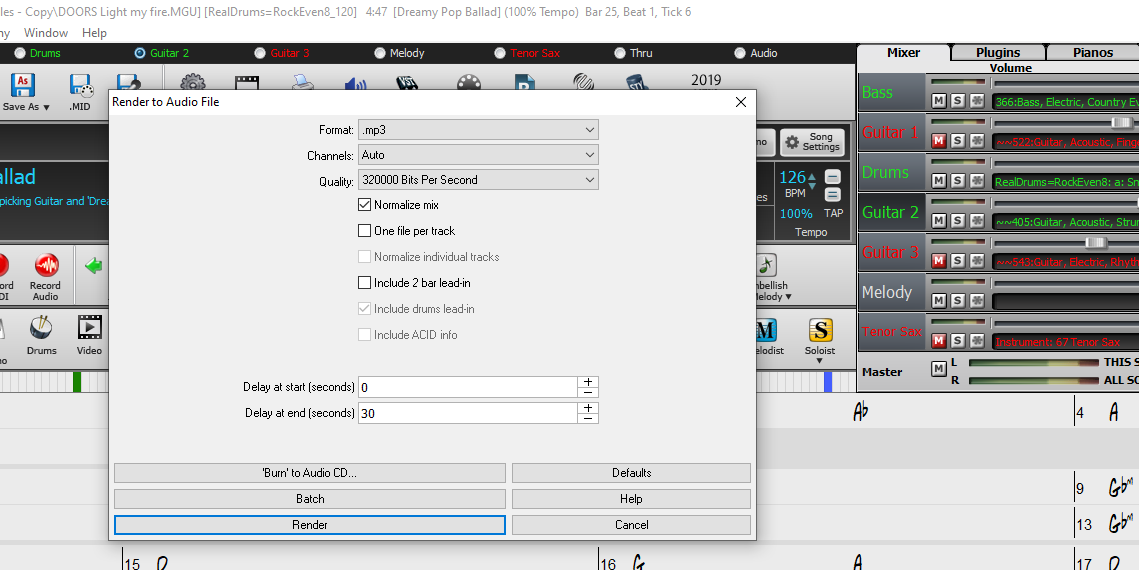Cancel the Render to Audio dialog
Viewport: 1139px width, 570px height.
[x=631, y=525]
